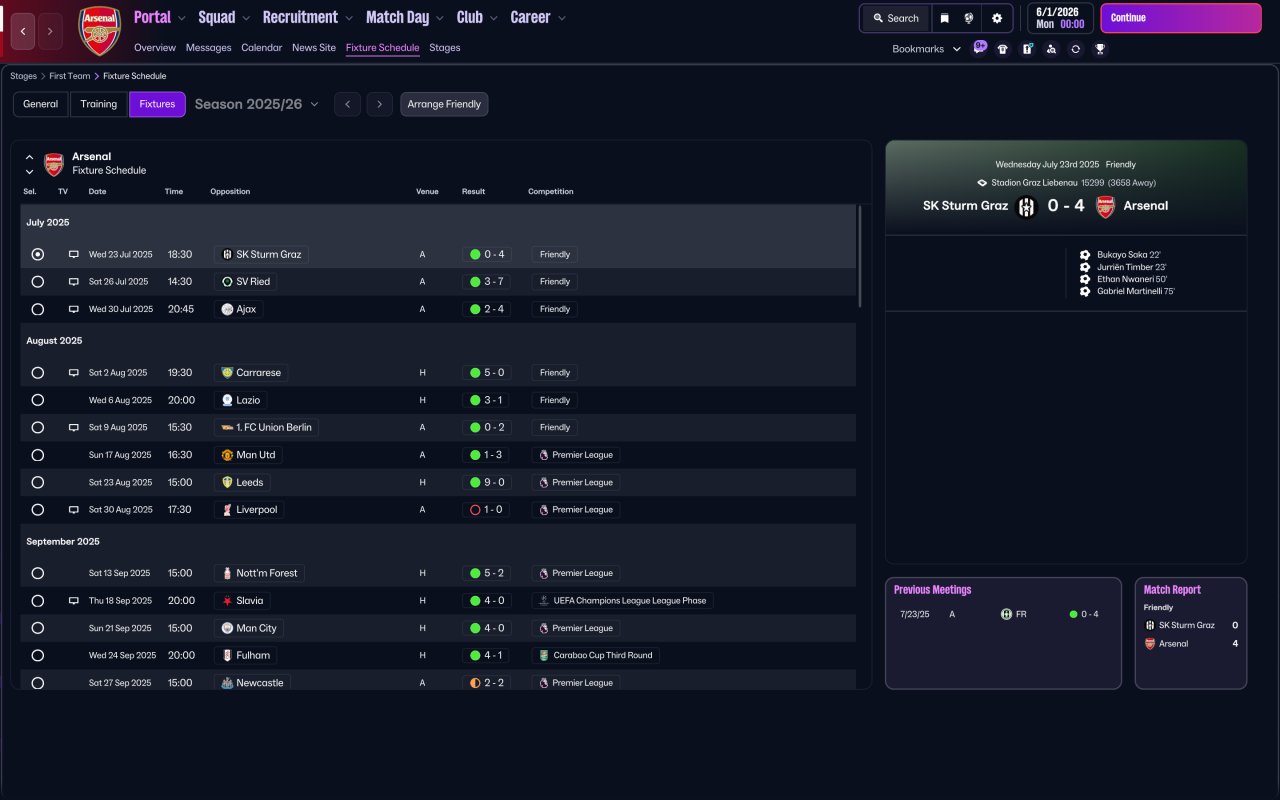Click the Newcastle opposition badge
This screenshot has width=1280, height=800.
point(227,683)
